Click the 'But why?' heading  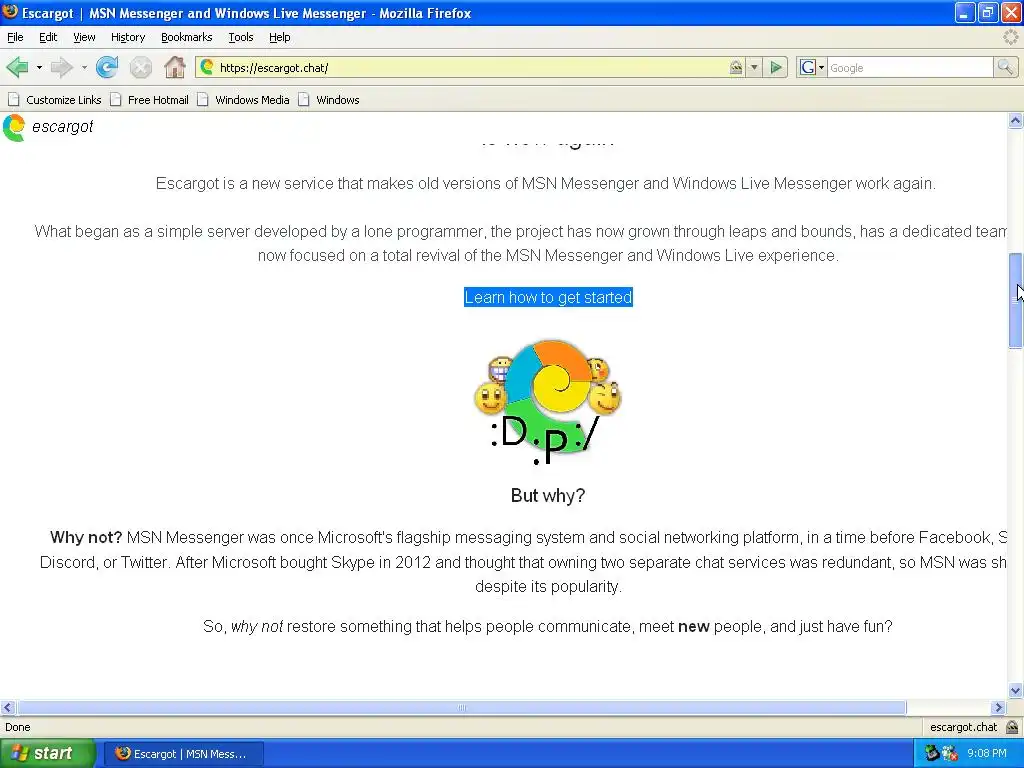tap(548, 495)
